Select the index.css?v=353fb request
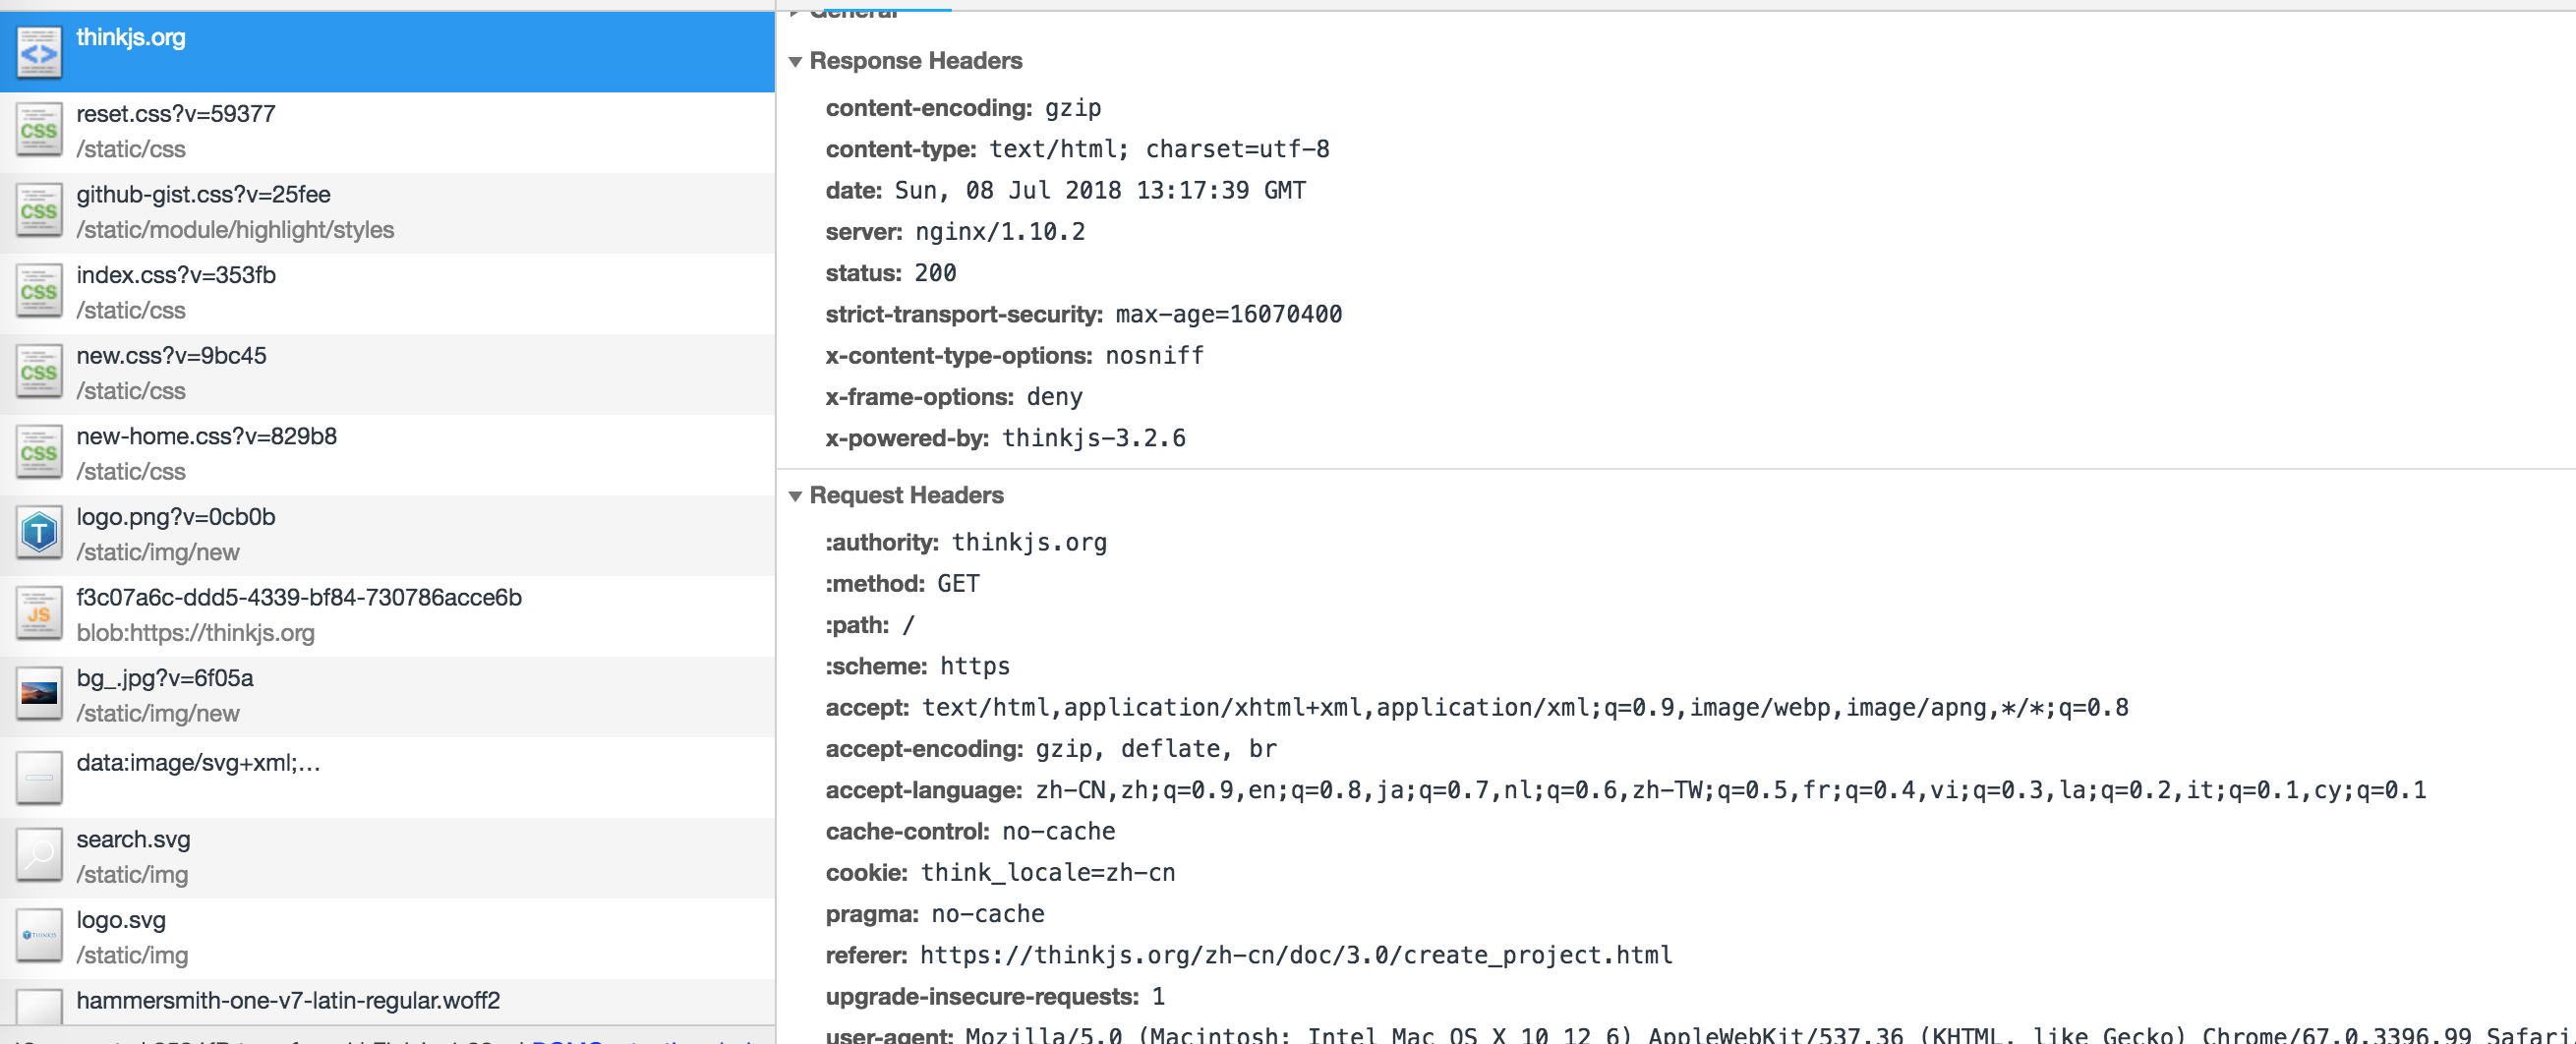 (176, 275)
